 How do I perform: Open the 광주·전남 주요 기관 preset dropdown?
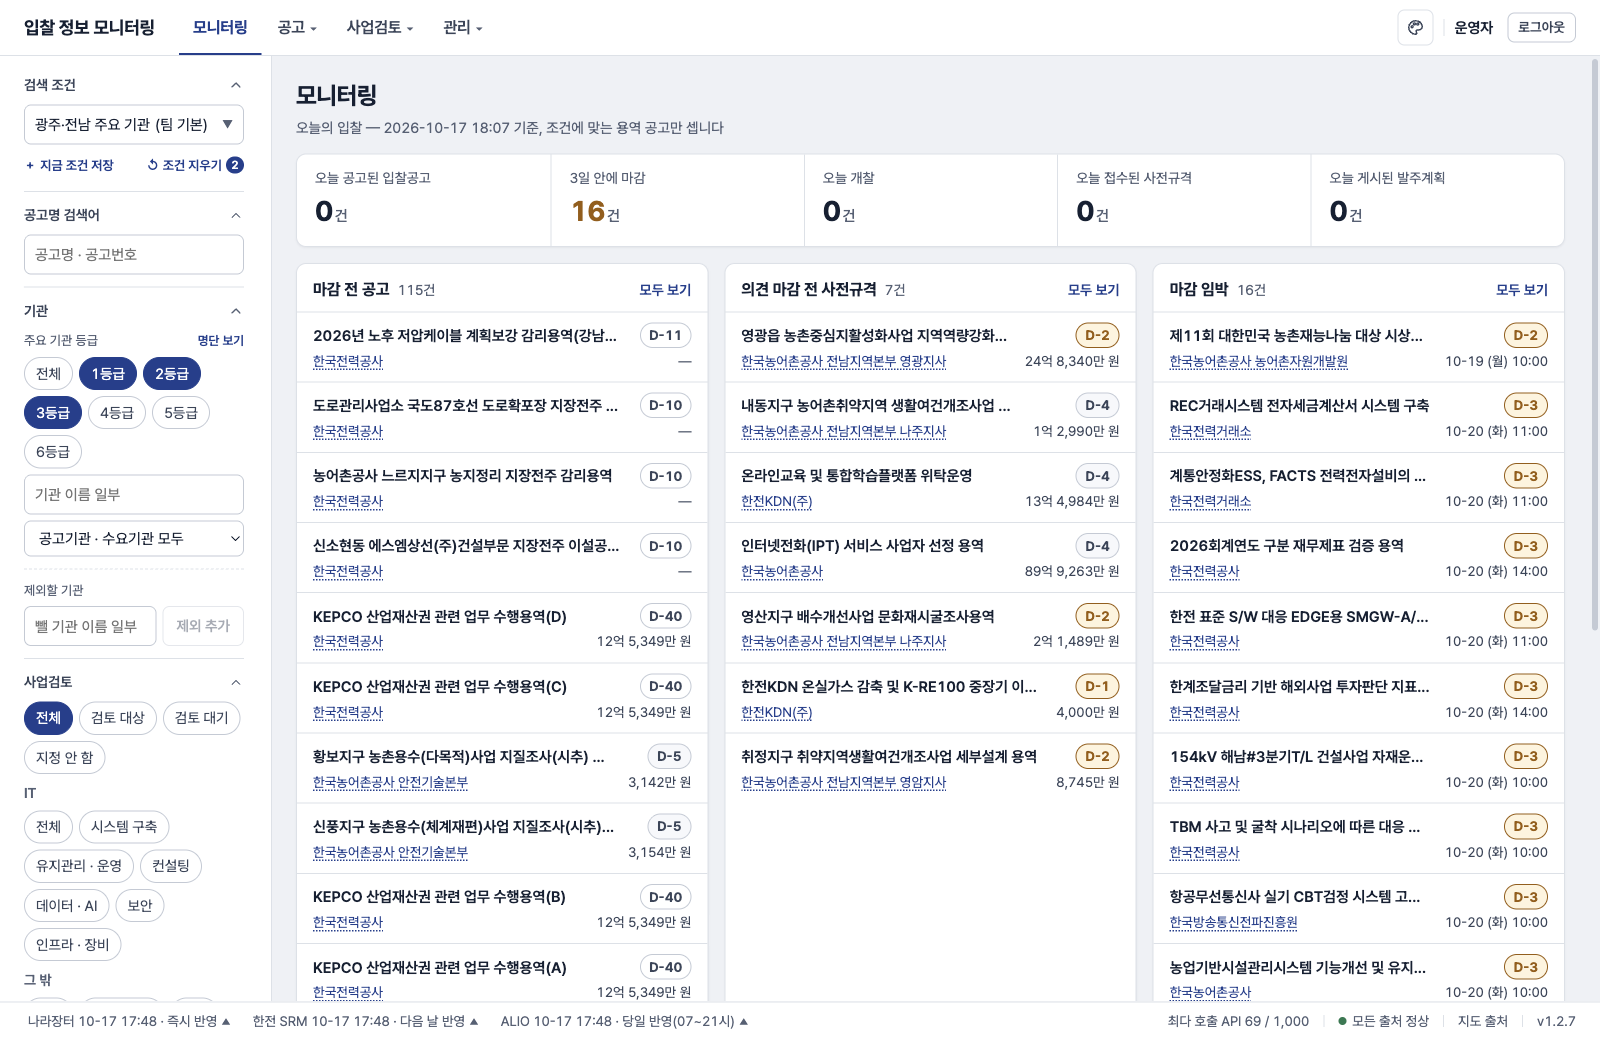tap(134, 125)
